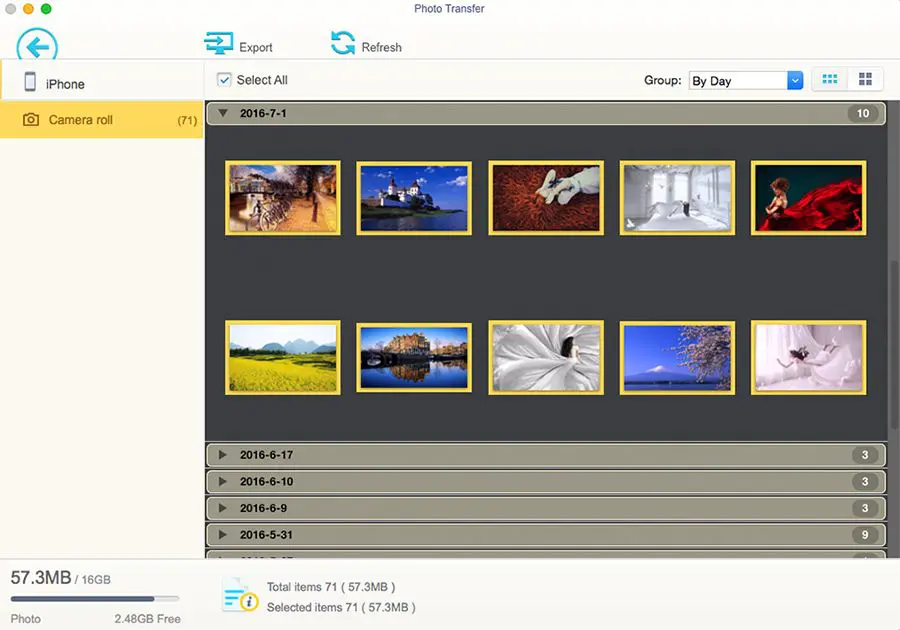Viewport: 900px width, 630px height.
Task: Click the iPhone device icon
Action: 30,83
